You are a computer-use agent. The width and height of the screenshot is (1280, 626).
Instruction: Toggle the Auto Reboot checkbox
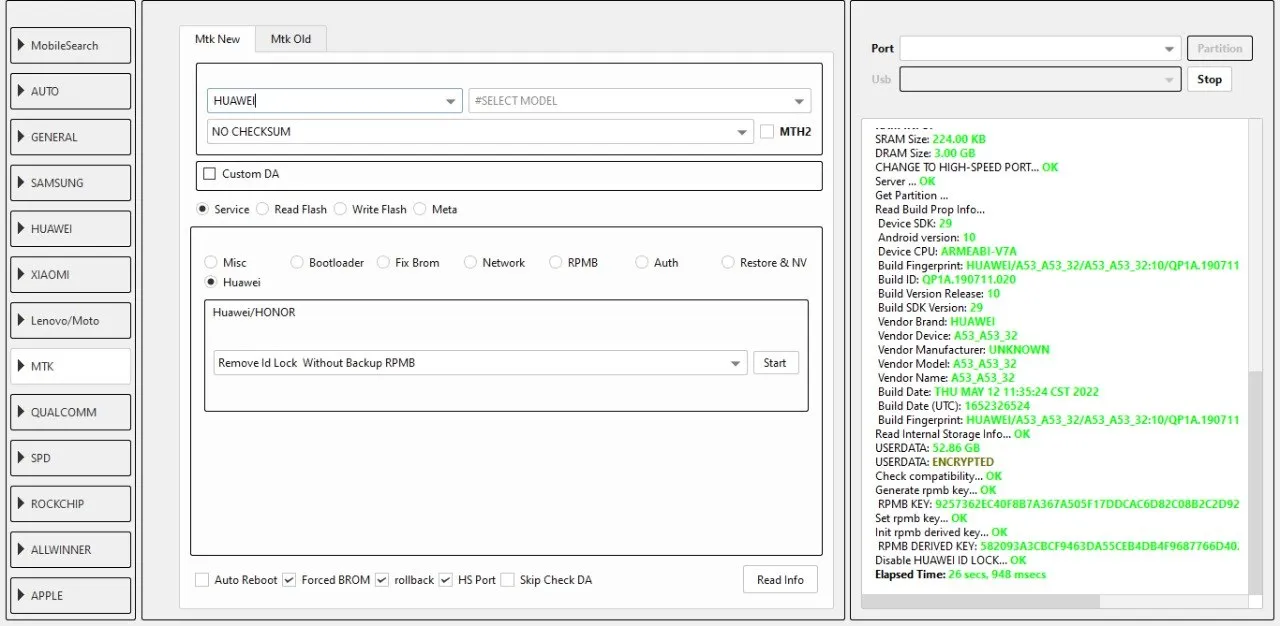click(x=202, y=580)
